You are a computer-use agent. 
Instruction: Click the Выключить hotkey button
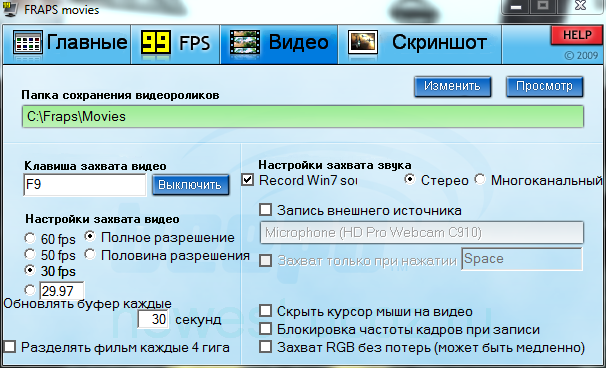pos(190,185)
